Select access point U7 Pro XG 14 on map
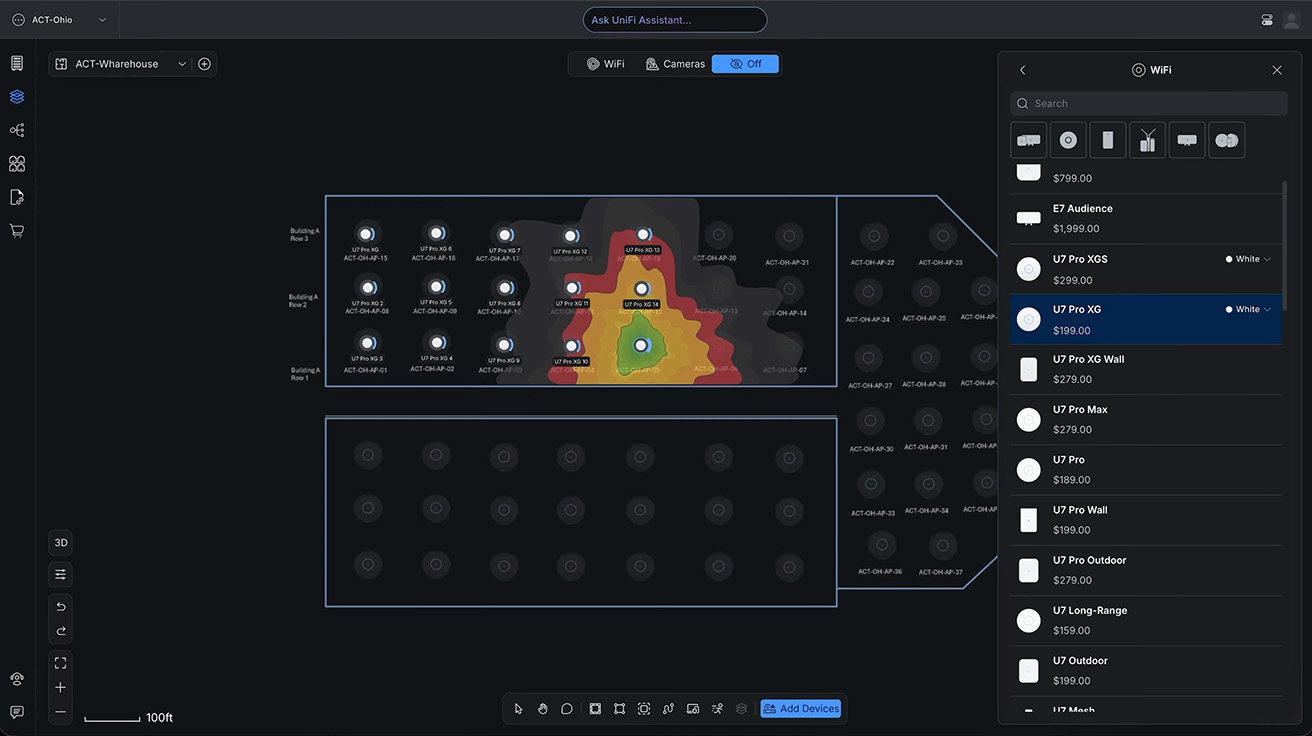This screenshot has width=1312, height=736. 642,289
